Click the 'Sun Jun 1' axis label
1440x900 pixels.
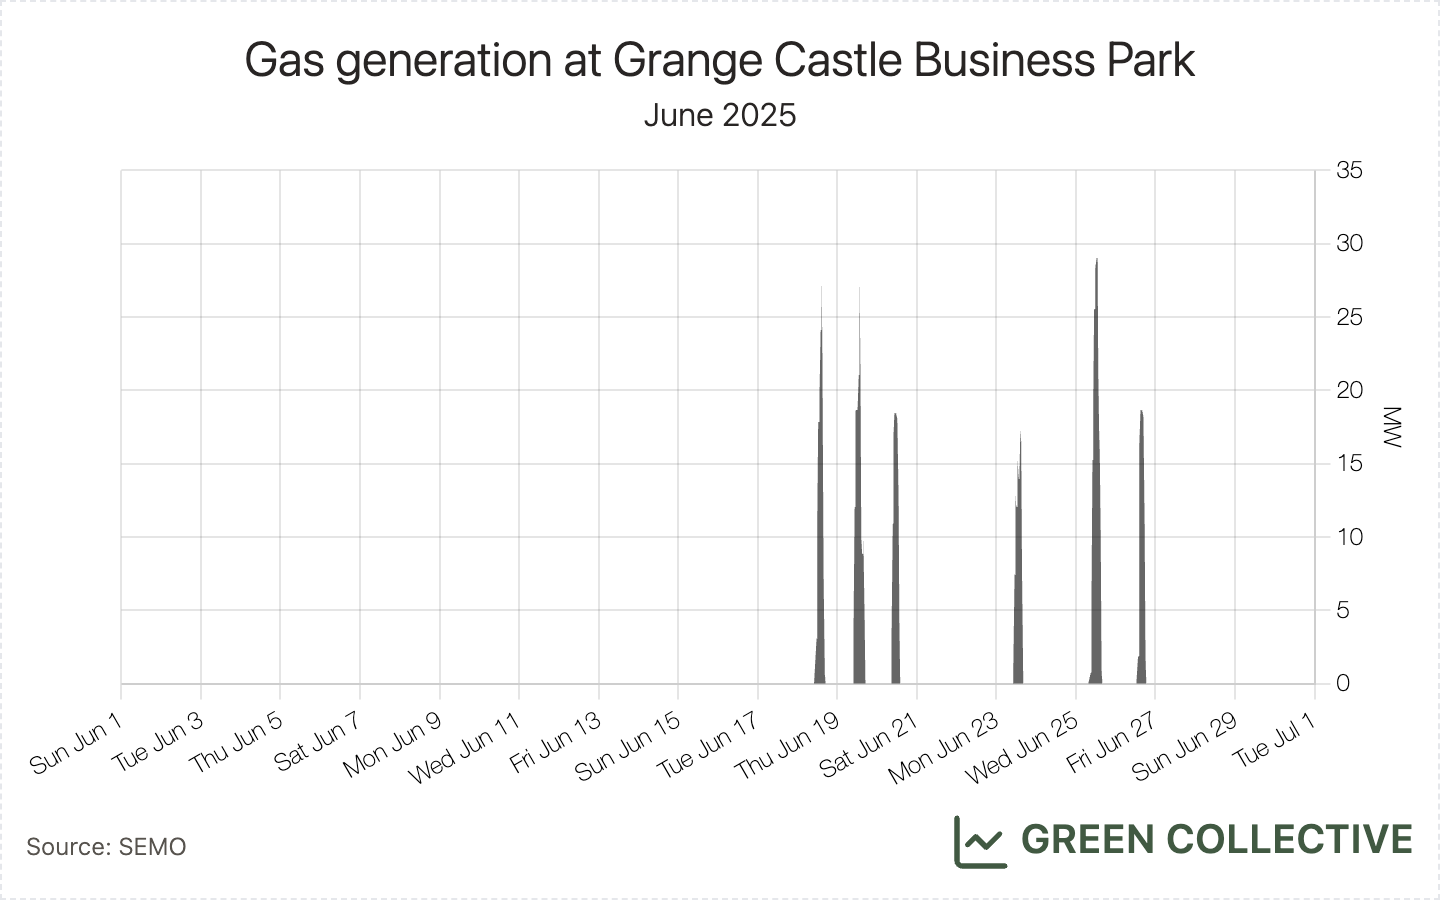click(76, 742)
